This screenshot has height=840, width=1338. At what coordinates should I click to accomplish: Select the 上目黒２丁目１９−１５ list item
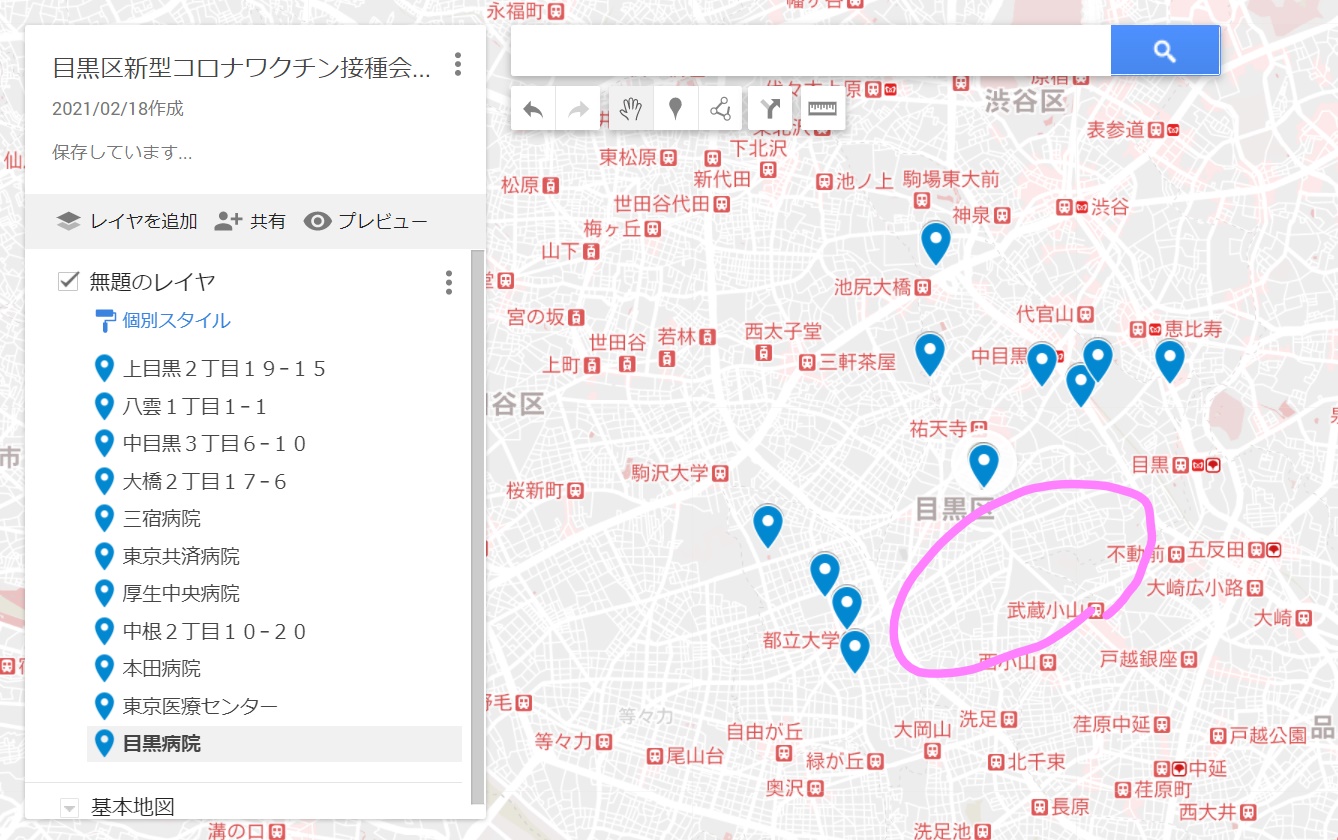(x=274, y=369)
